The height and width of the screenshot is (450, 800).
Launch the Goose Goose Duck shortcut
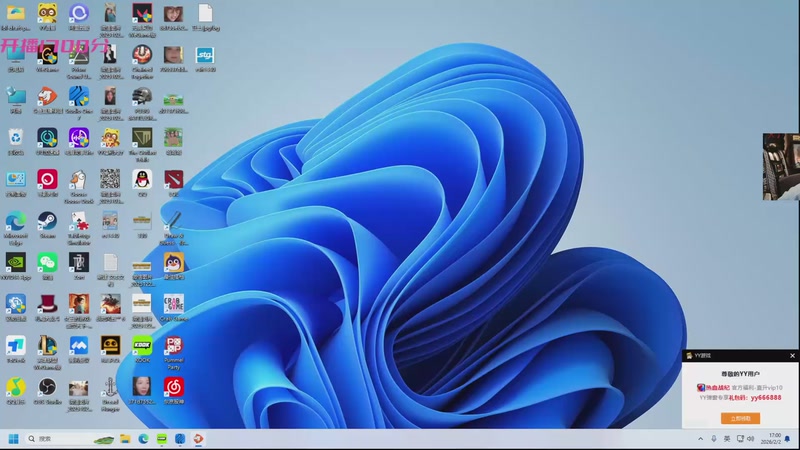79,180
